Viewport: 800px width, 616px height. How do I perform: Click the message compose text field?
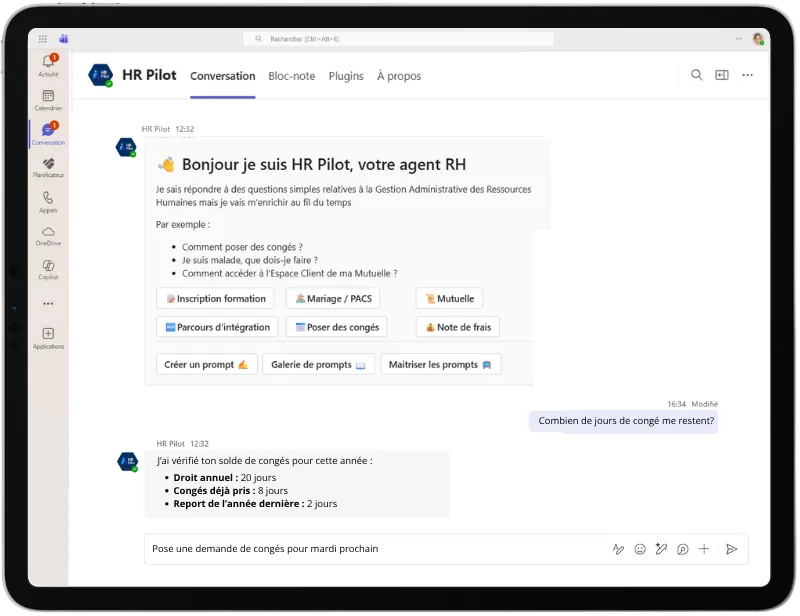370,549
